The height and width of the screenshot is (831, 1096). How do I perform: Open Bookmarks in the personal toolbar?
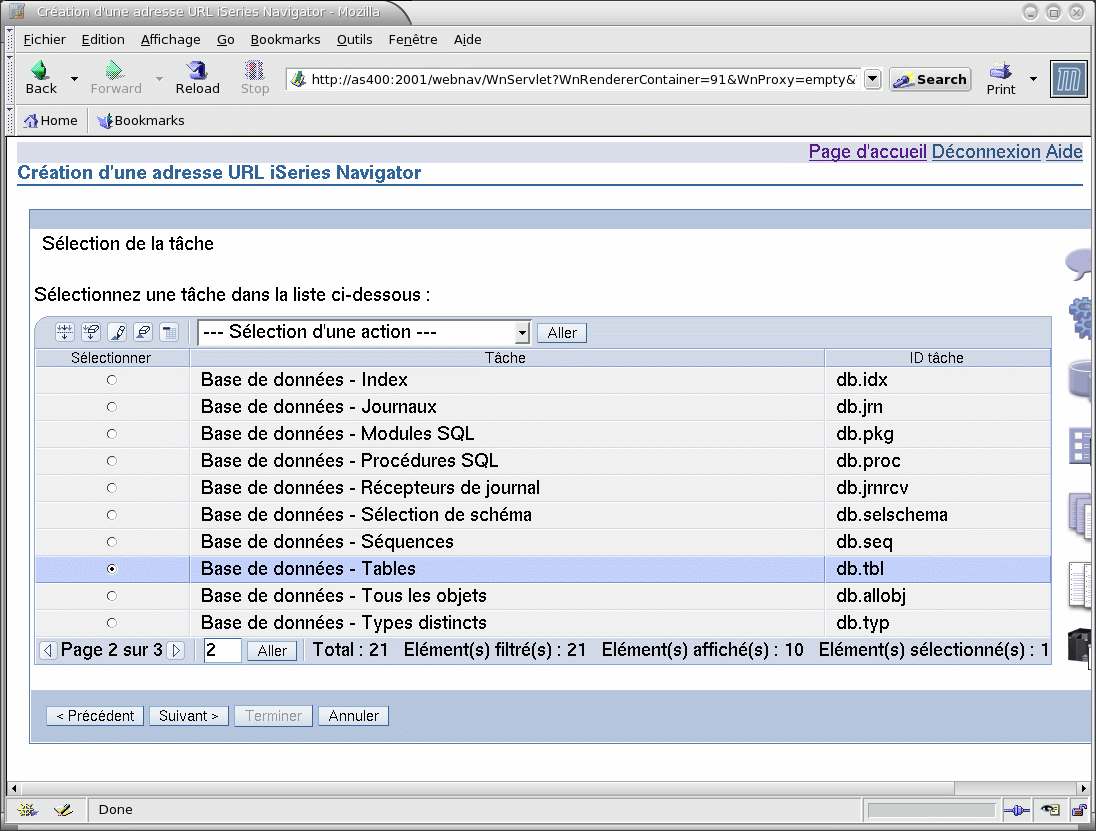click(x=141, y=121)
